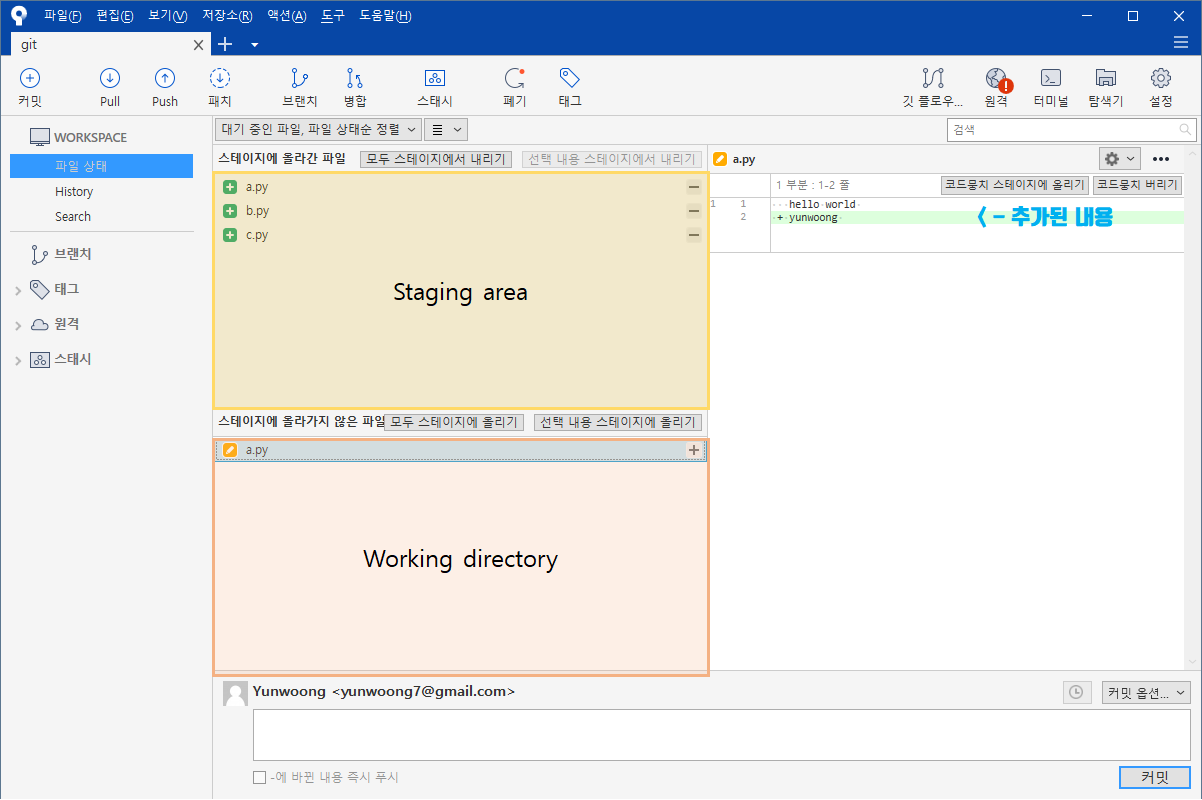Open the 원격 remote toolbar icon
The width and height of the screenshot is (1202, 800).
click(996, 78)
